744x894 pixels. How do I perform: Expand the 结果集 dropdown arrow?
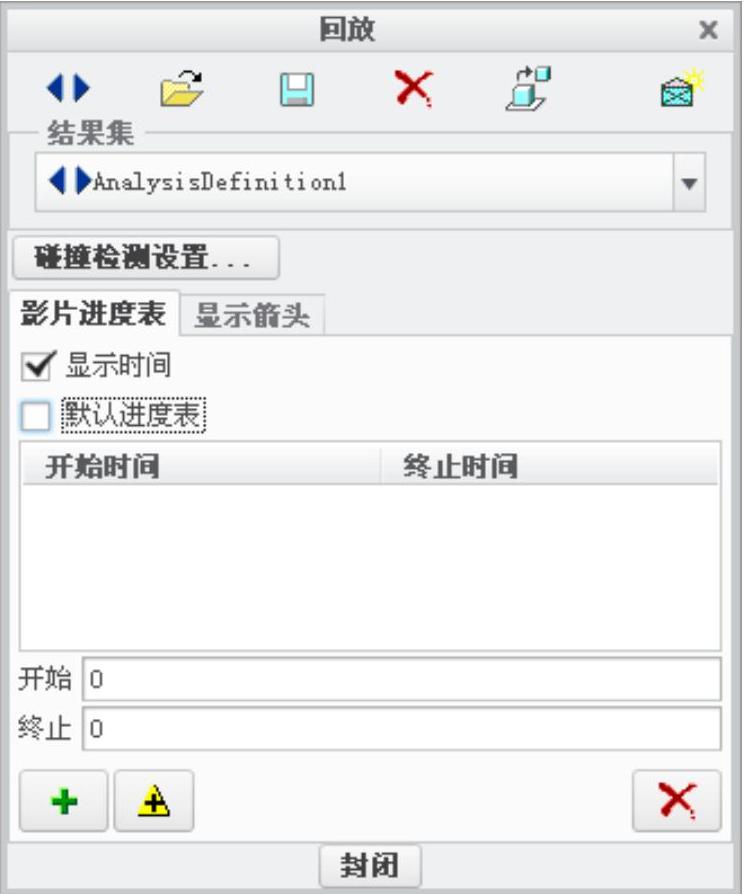[x=689, y=183]
